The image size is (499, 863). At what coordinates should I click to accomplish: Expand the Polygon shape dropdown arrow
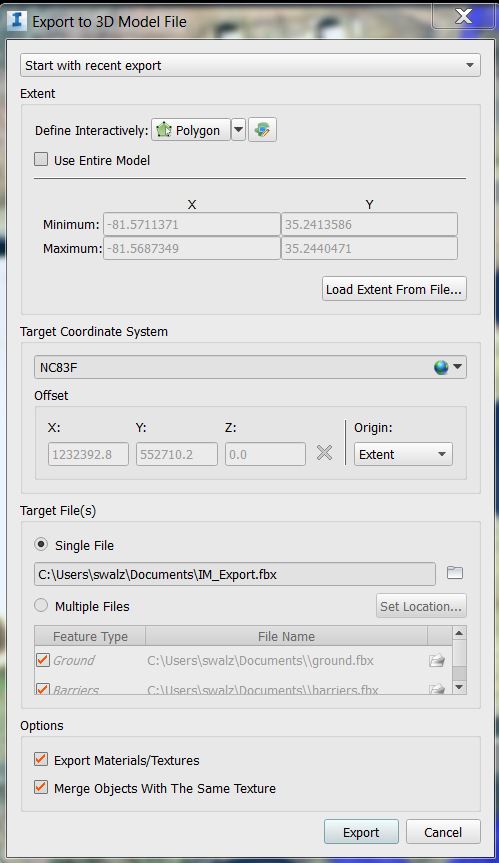click(238, 130)
